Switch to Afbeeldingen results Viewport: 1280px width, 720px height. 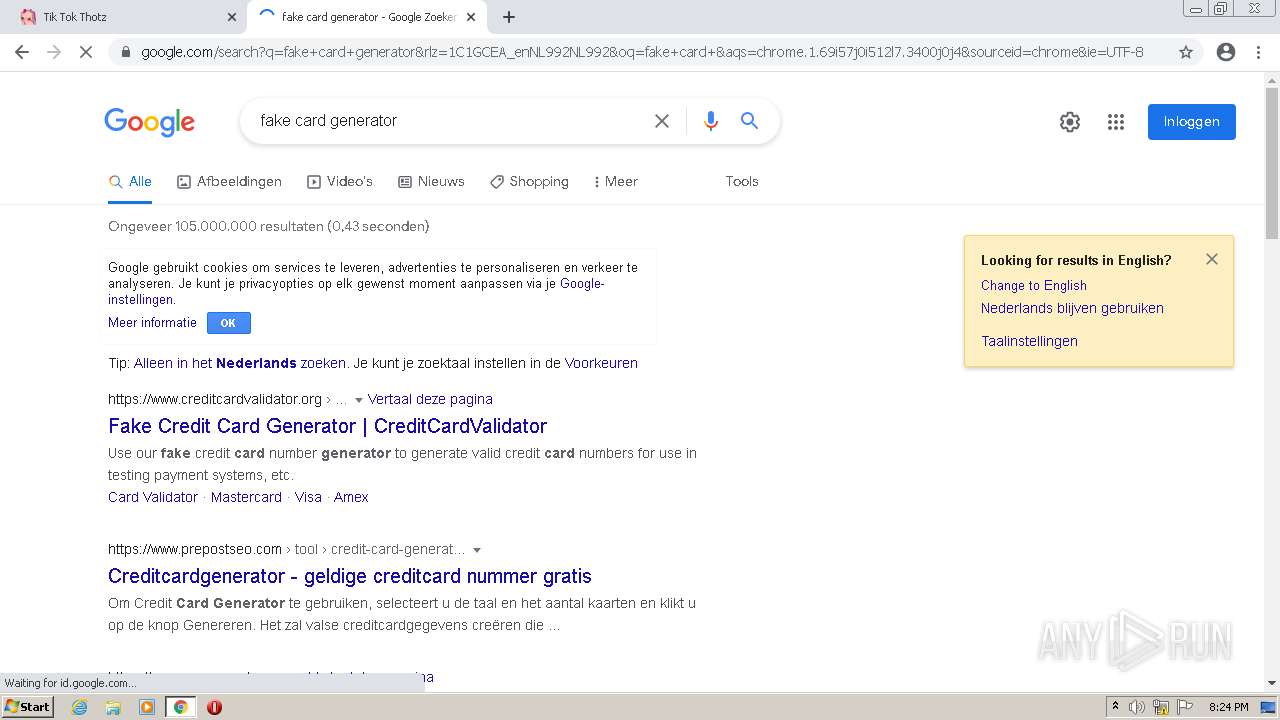(x=229, y=182)
